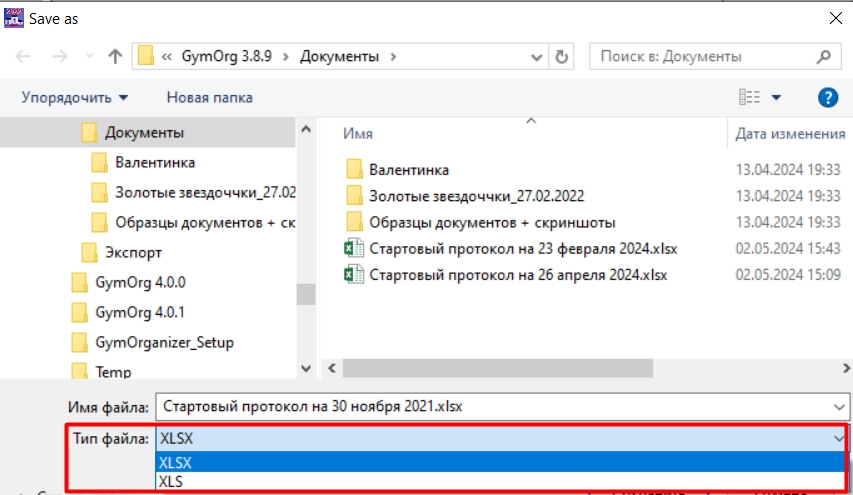
Task: Expand the view options dropdown arrow
Action: point(776,97)
